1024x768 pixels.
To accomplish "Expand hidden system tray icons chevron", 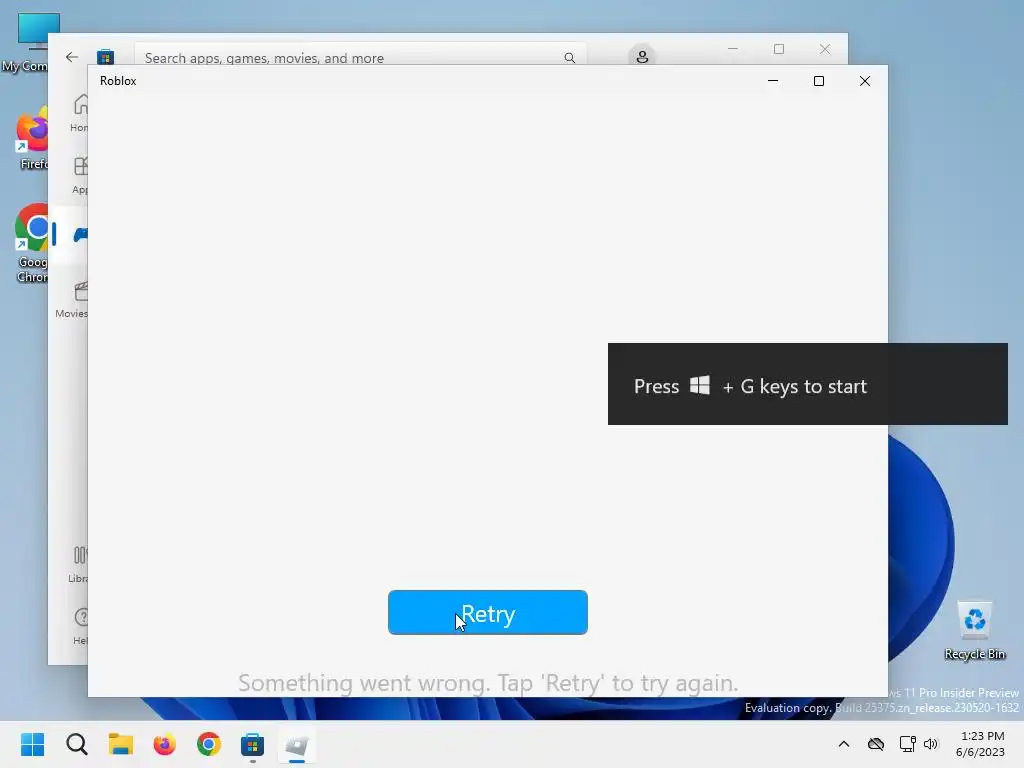I will 844,744.
